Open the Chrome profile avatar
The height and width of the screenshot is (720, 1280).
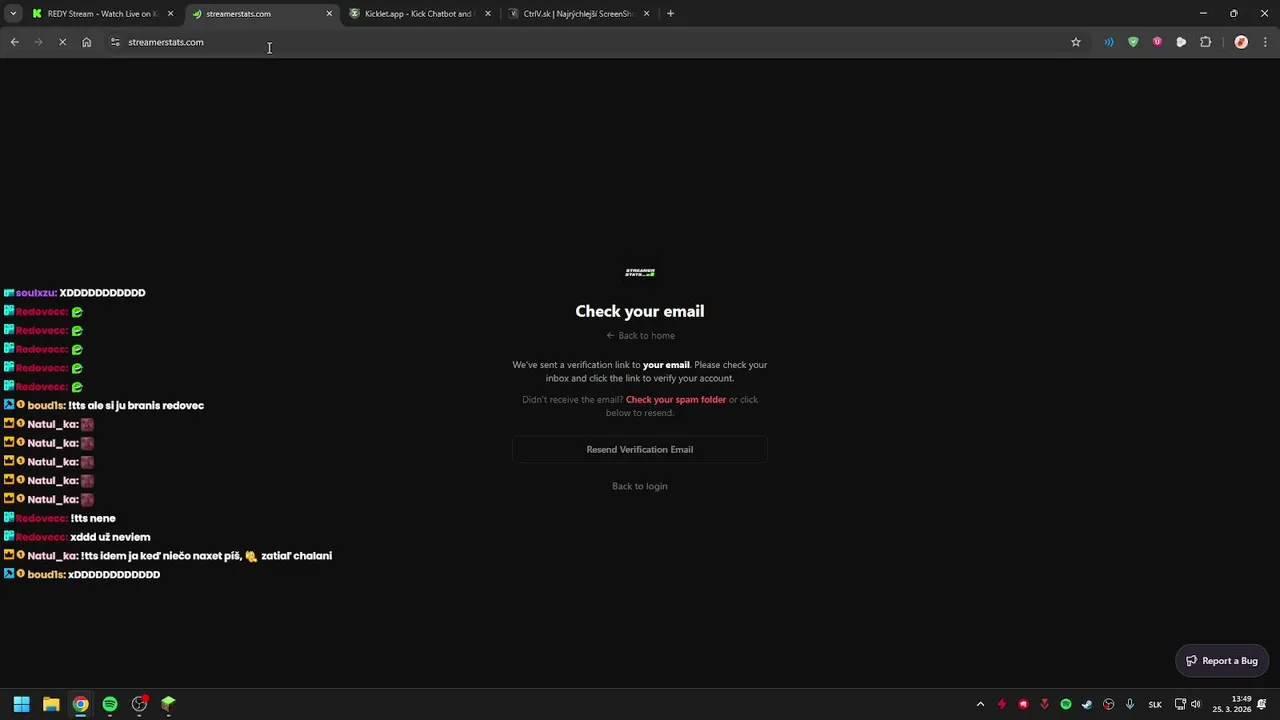pyautogui.click(x=1241, y=42)
